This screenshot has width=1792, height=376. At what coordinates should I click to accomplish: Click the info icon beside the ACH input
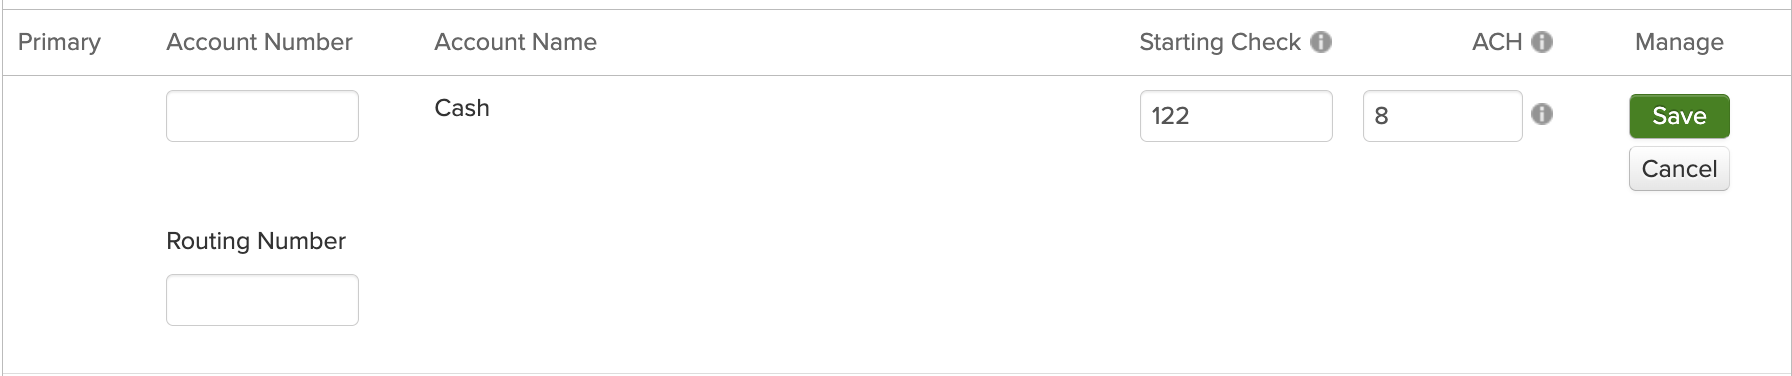click(1542, 114)
